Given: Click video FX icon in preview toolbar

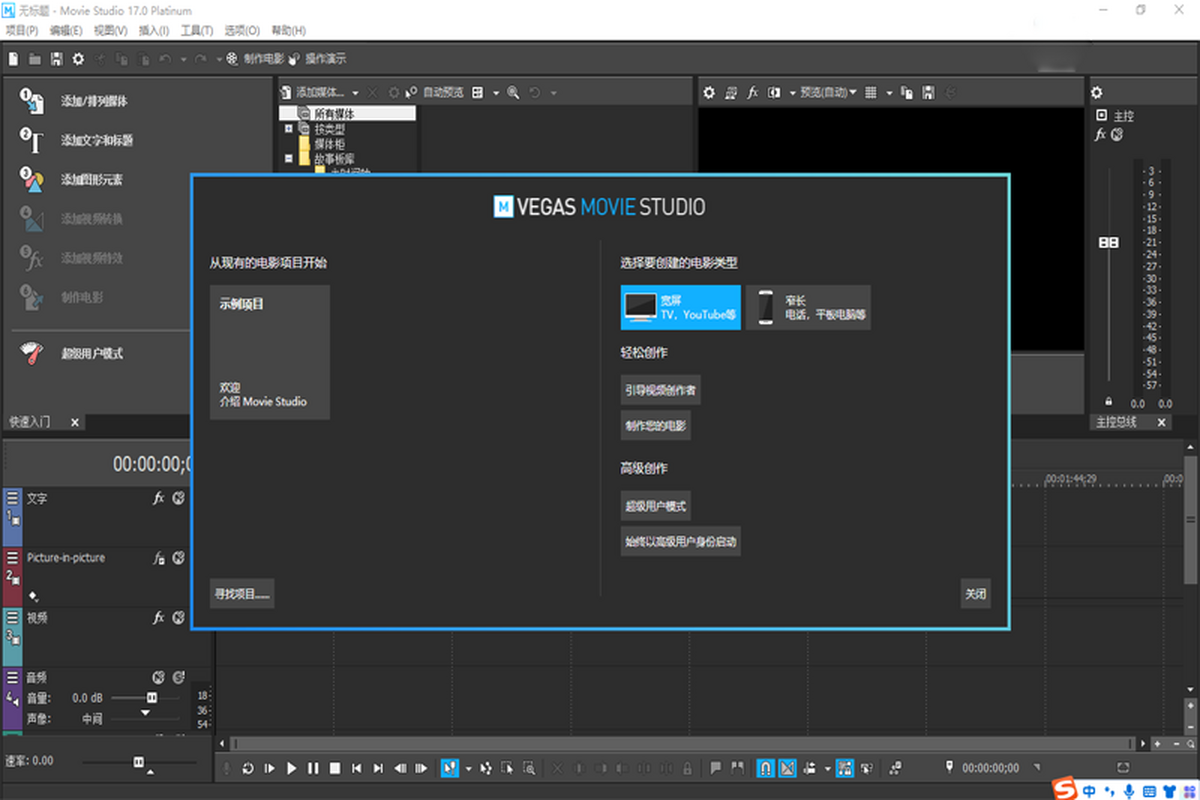Looking at the screenshot, I should (753, 92).
